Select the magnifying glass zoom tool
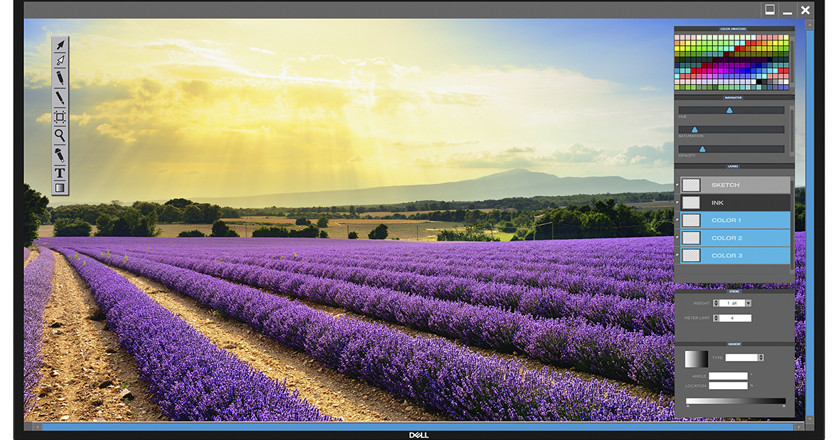 pos(60,136)
